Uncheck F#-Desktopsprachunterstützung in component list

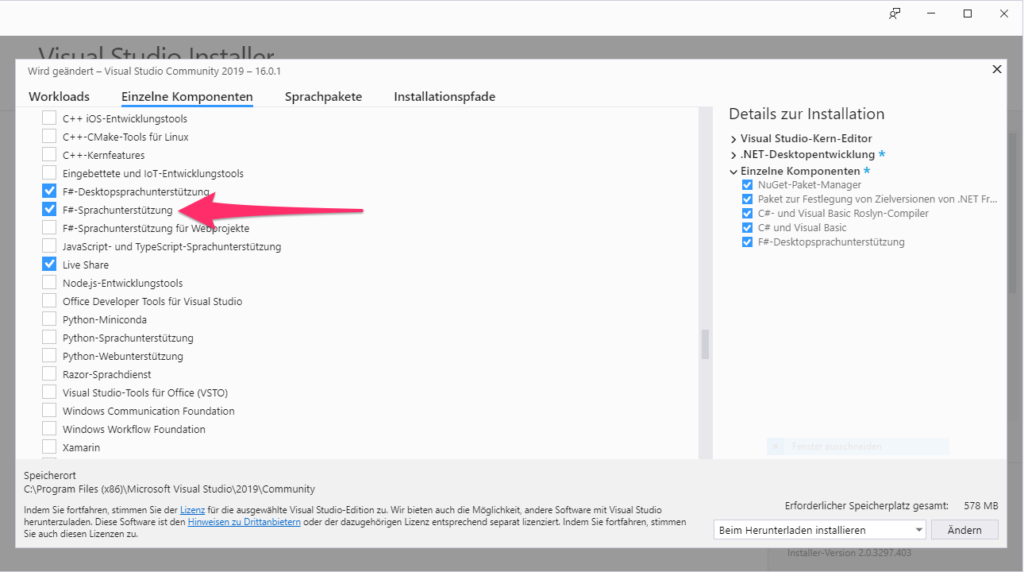[49, 191]
